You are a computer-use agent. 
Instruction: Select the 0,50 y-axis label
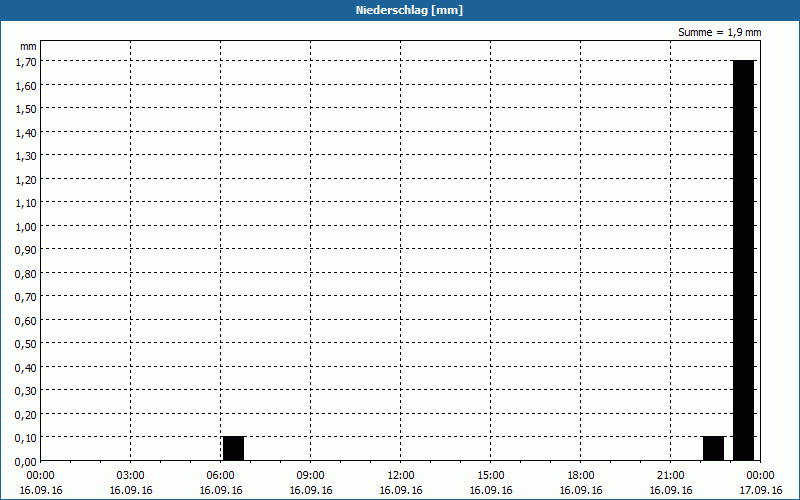coord(26,344)
